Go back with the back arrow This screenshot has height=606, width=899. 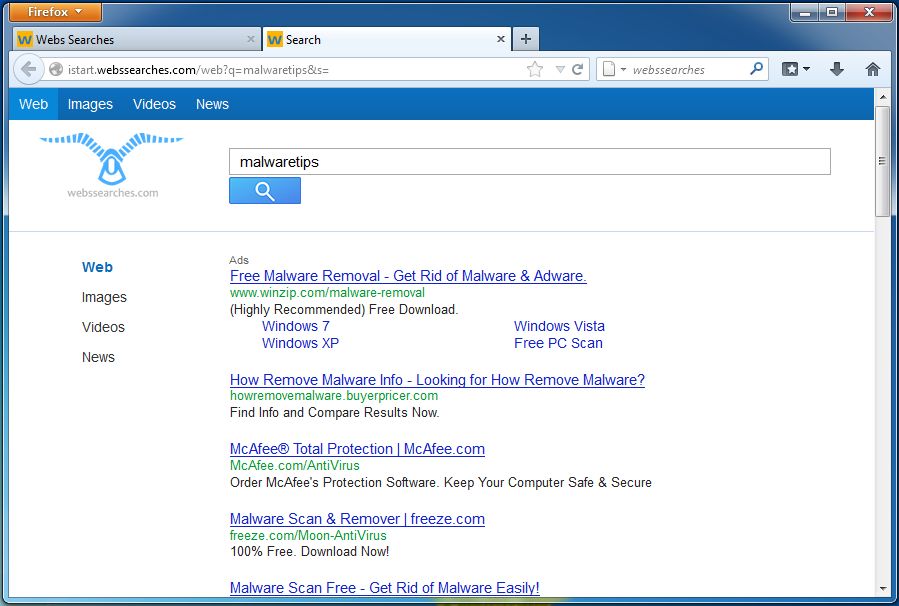click(28, 69)
